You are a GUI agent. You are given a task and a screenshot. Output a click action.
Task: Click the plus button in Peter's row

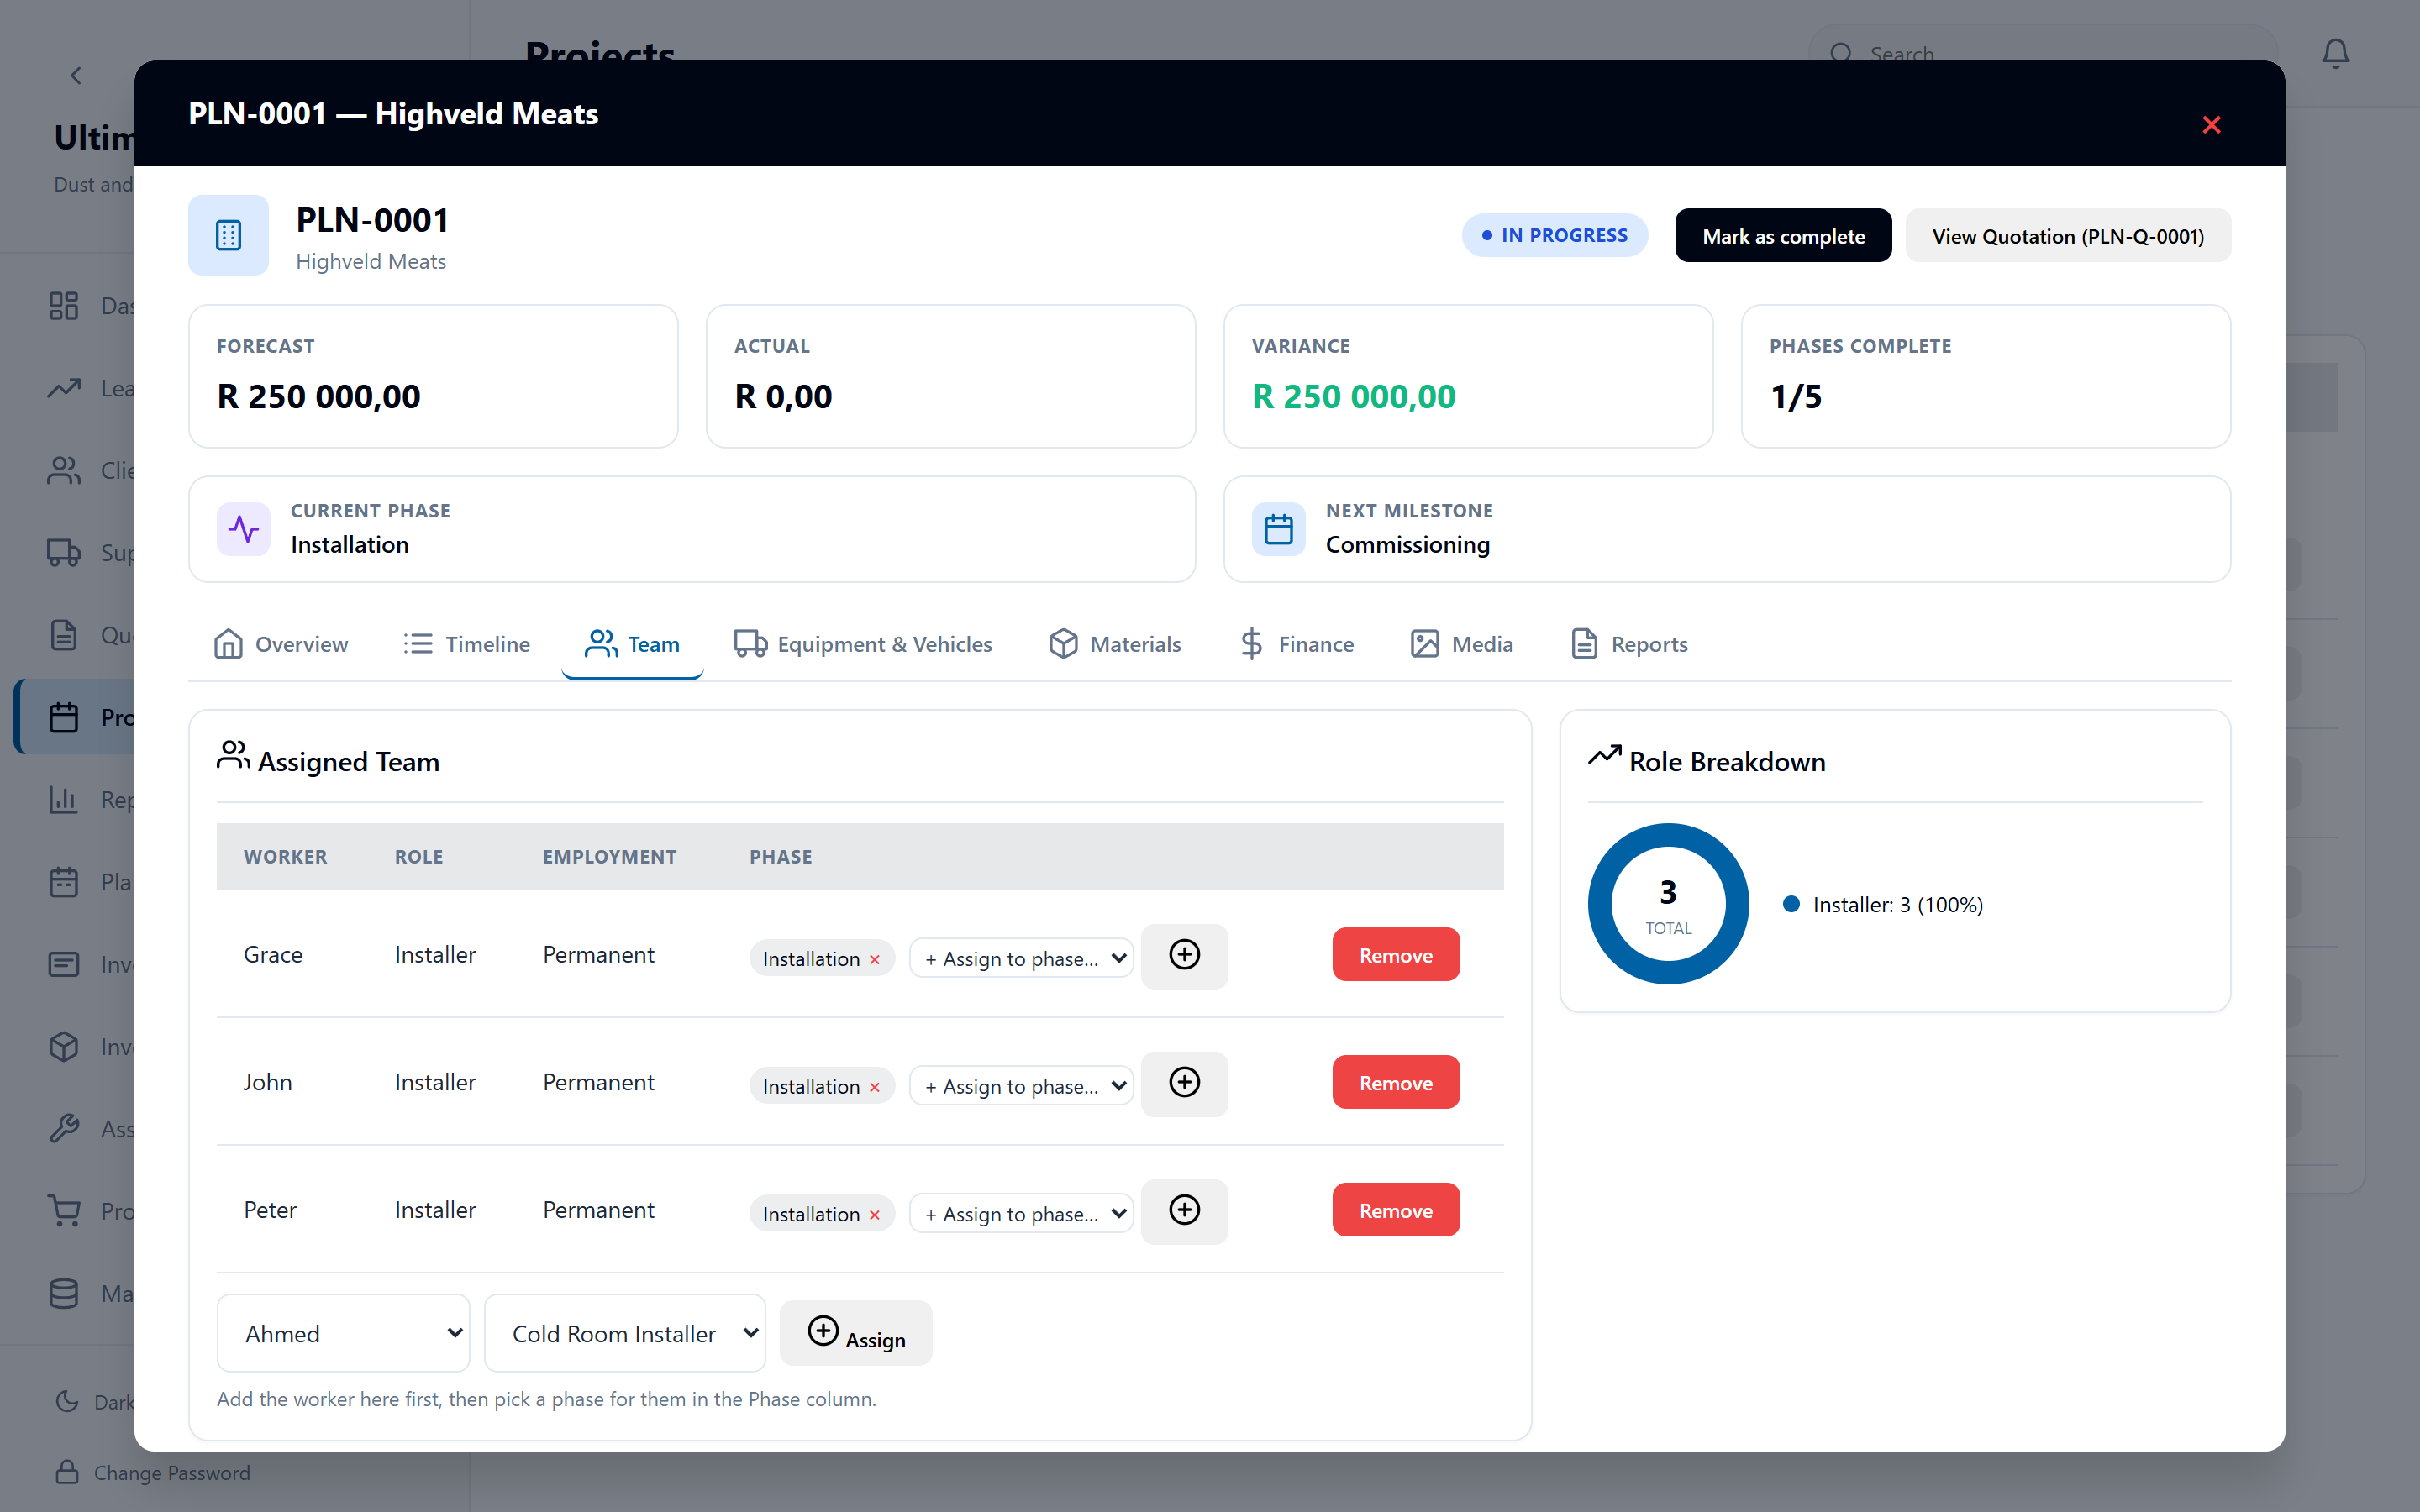click(1184, 1211)
